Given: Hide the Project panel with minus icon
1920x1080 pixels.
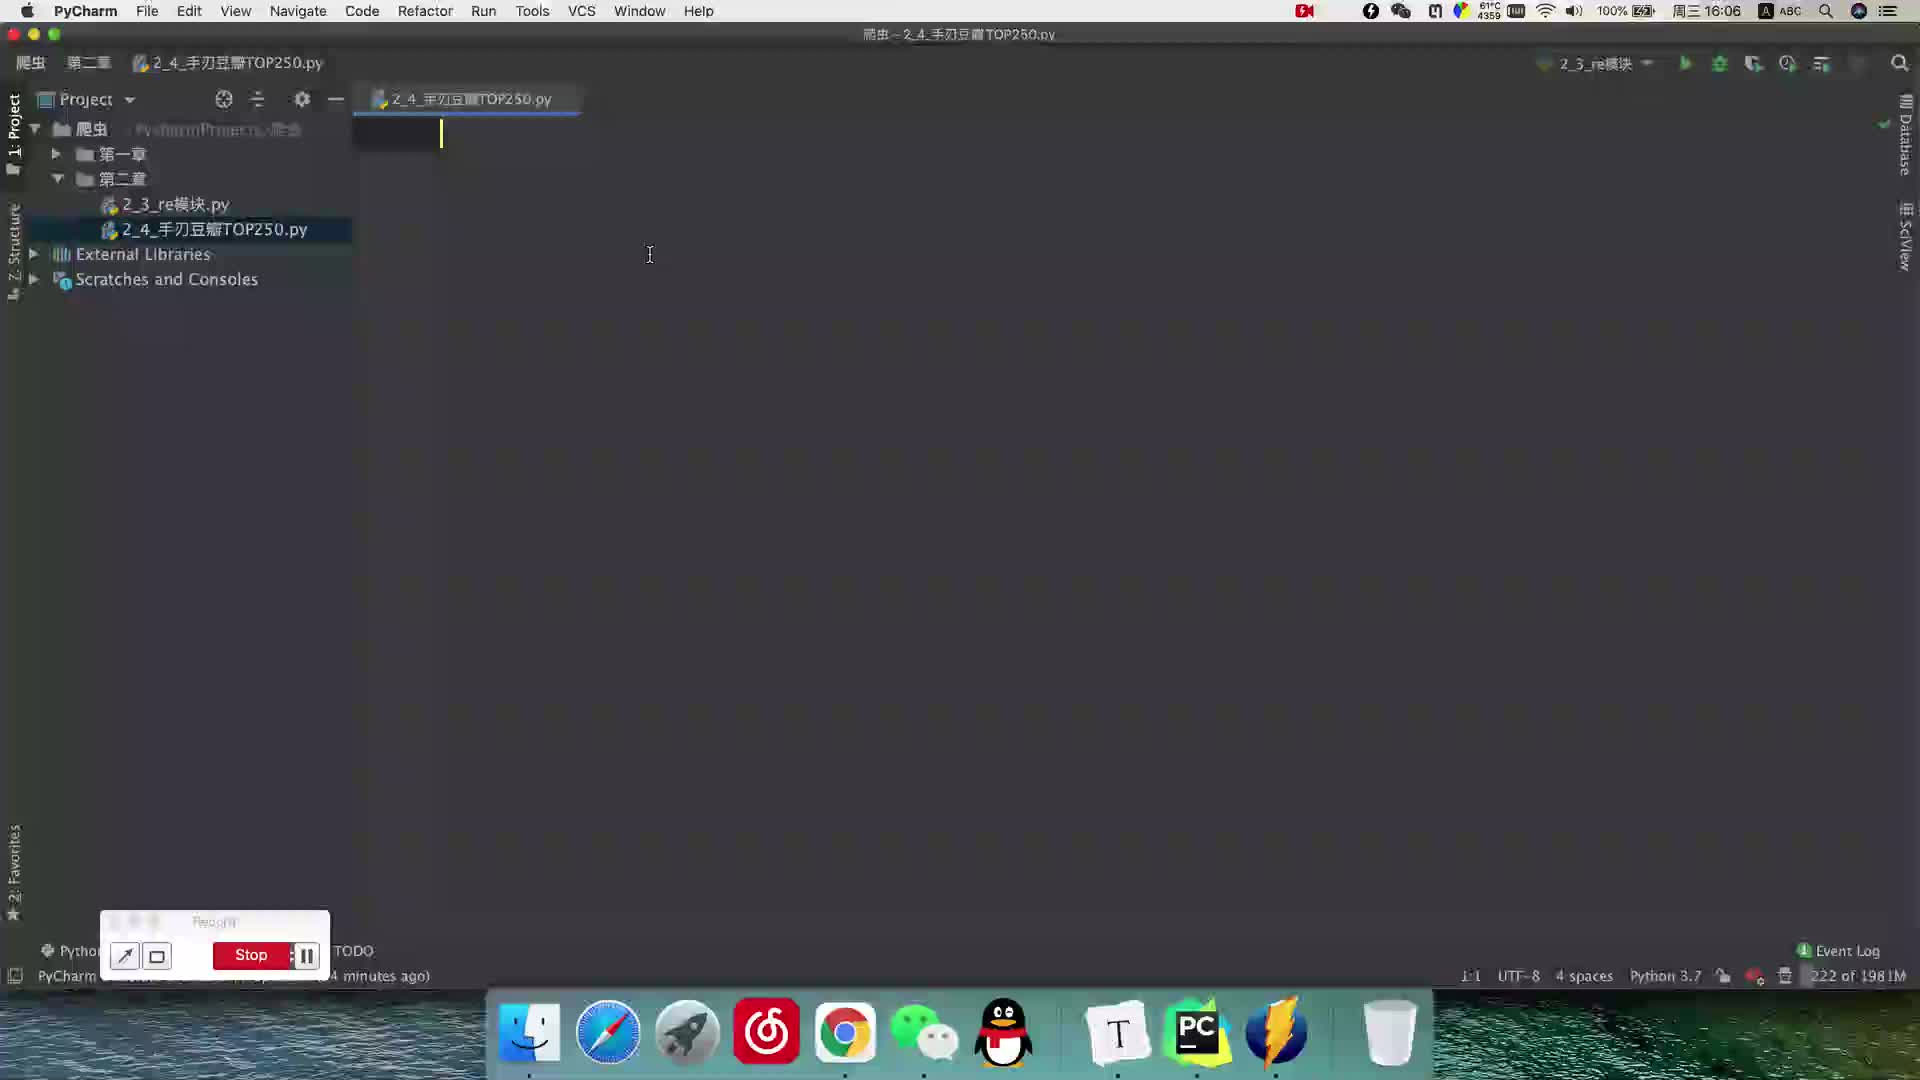Looking at the screenshot, I should coord(336,99).
